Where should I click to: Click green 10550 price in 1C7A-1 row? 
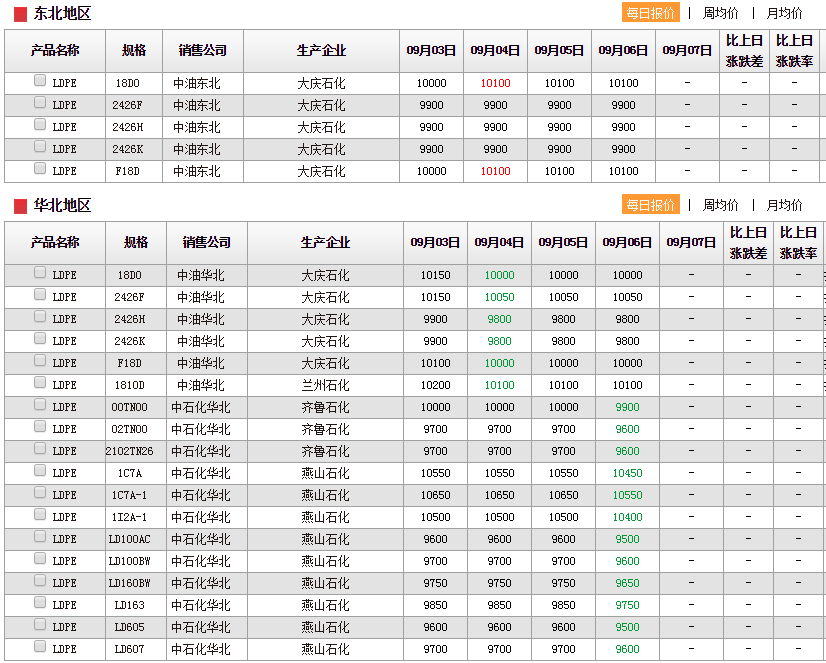(x=627, y=495)
